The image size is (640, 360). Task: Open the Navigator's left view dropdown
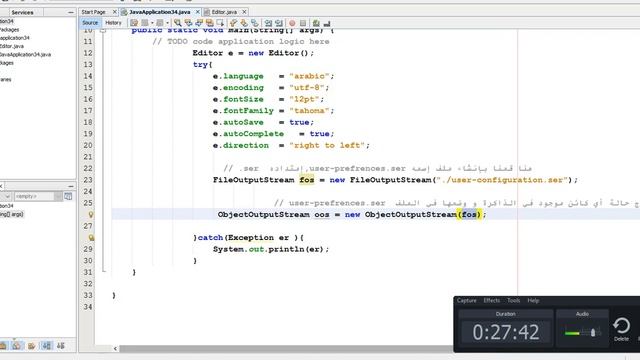click(x=6, y=196)
